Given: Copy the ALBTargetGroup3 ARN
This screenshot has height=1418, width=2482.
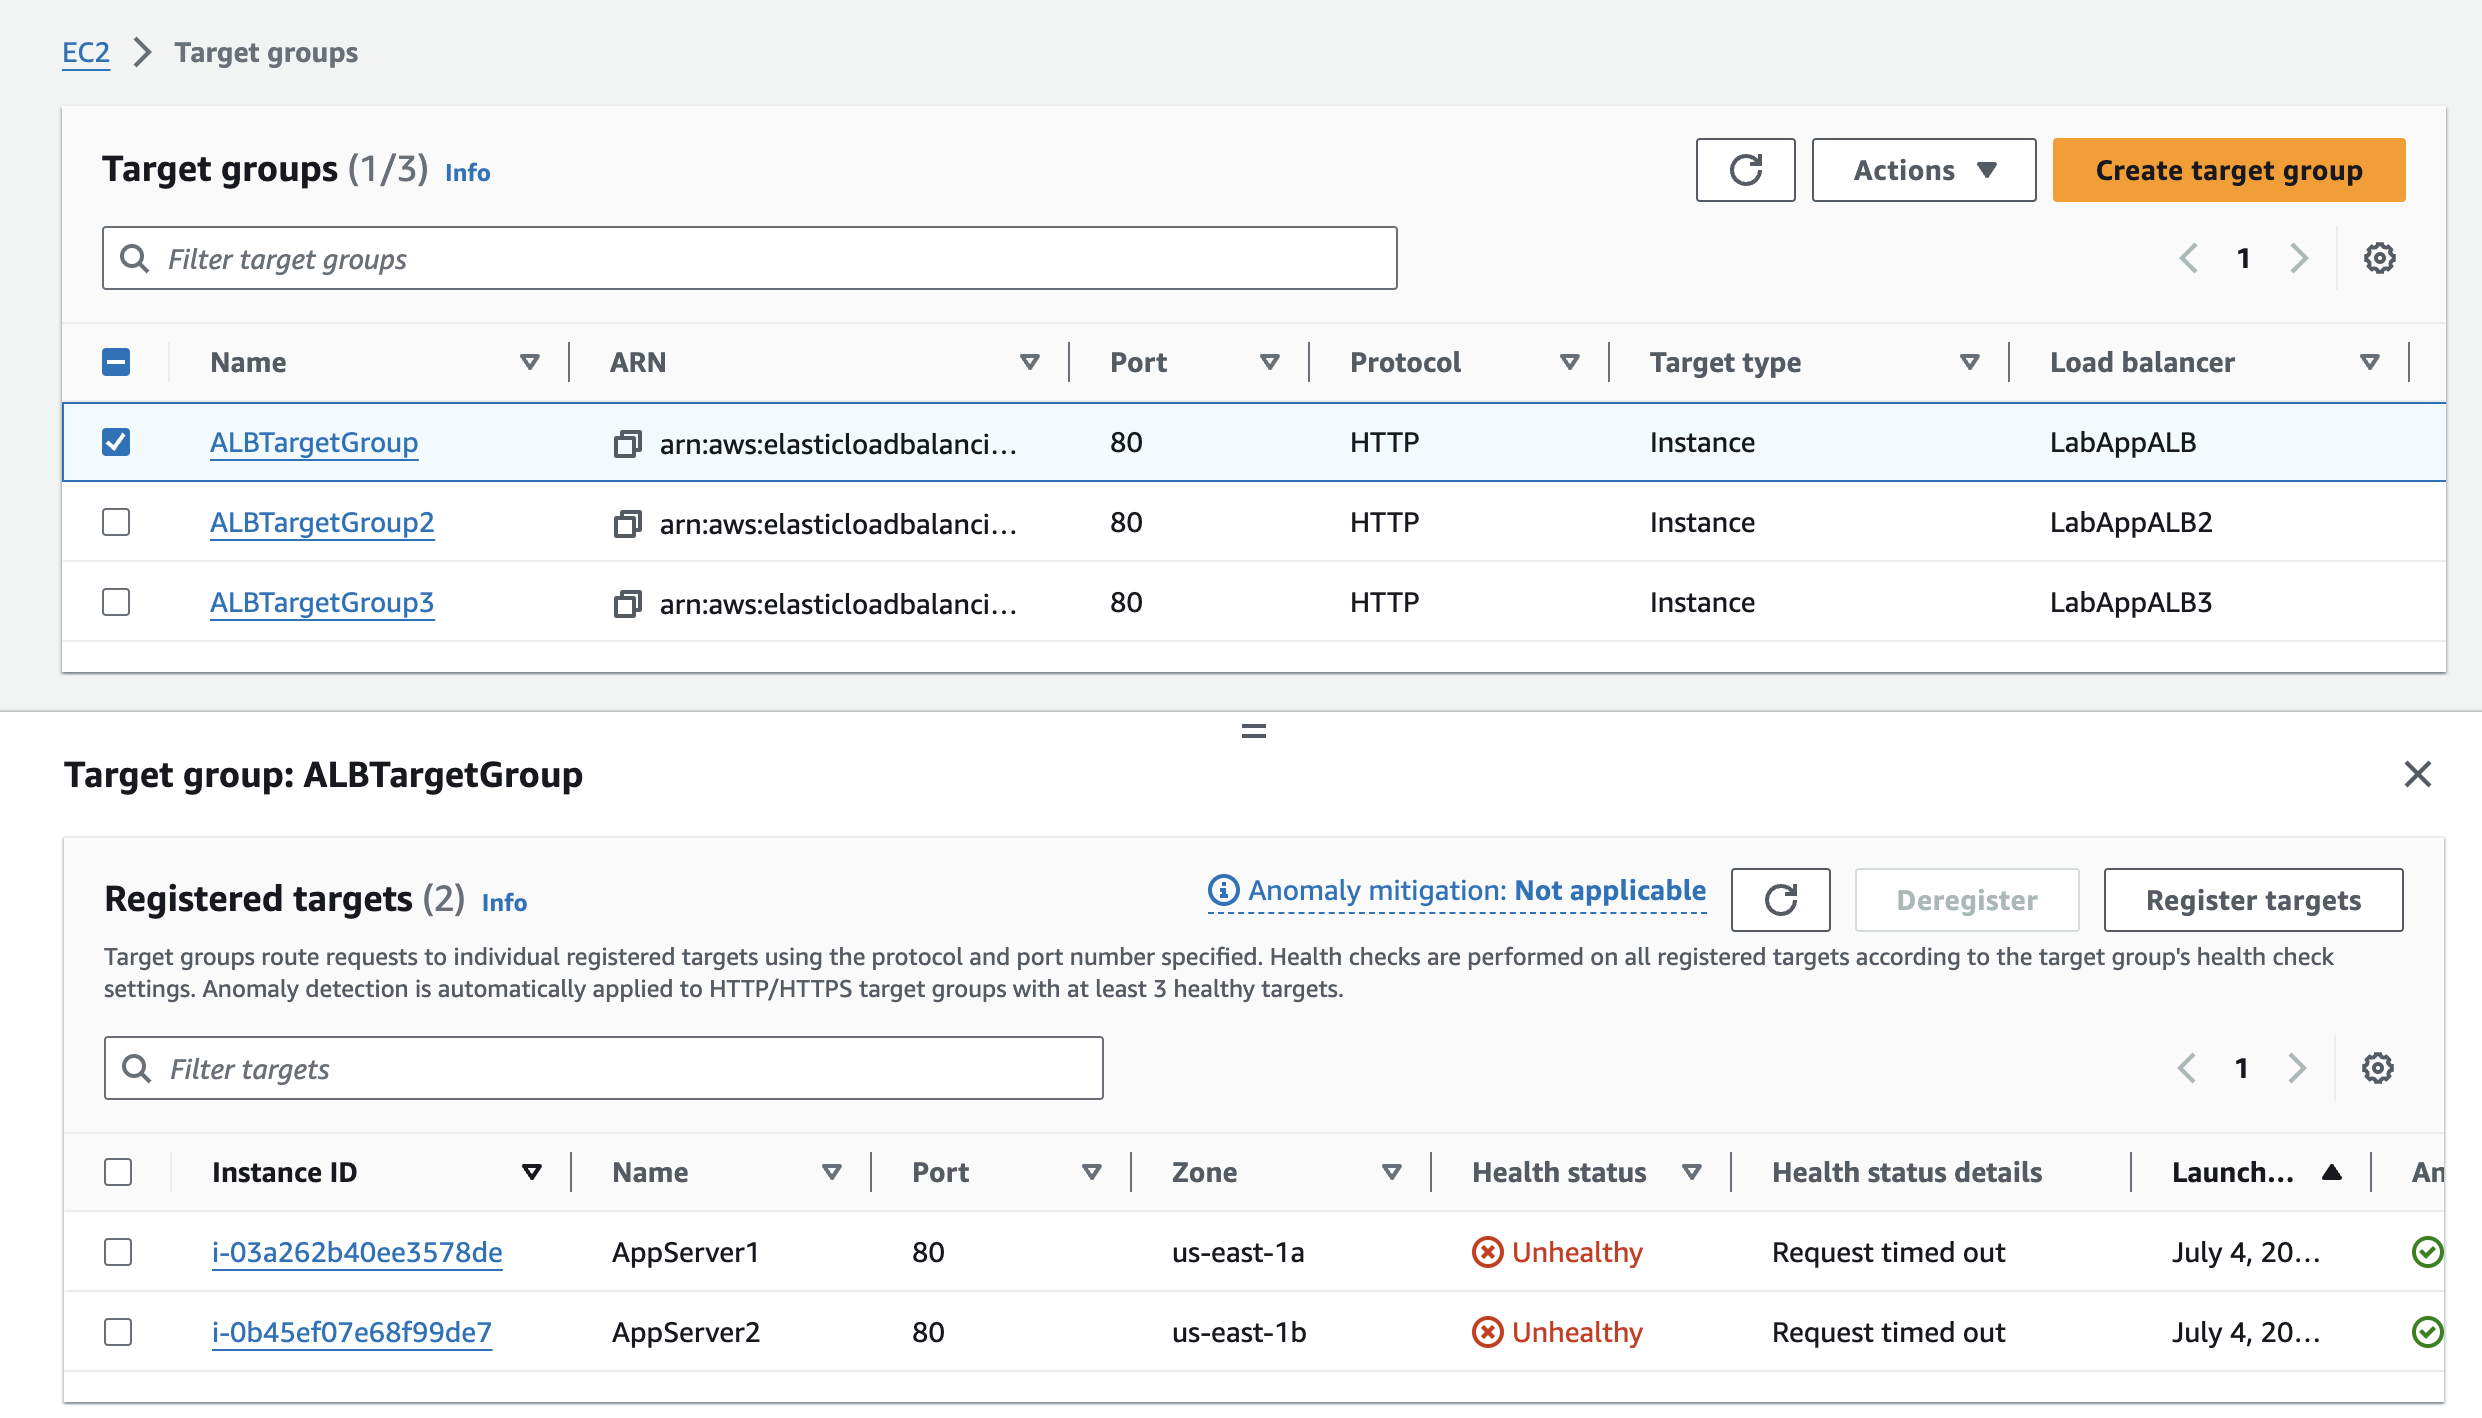Looking at the screenshot, I should pyautogui.click(x=627, y=603).
